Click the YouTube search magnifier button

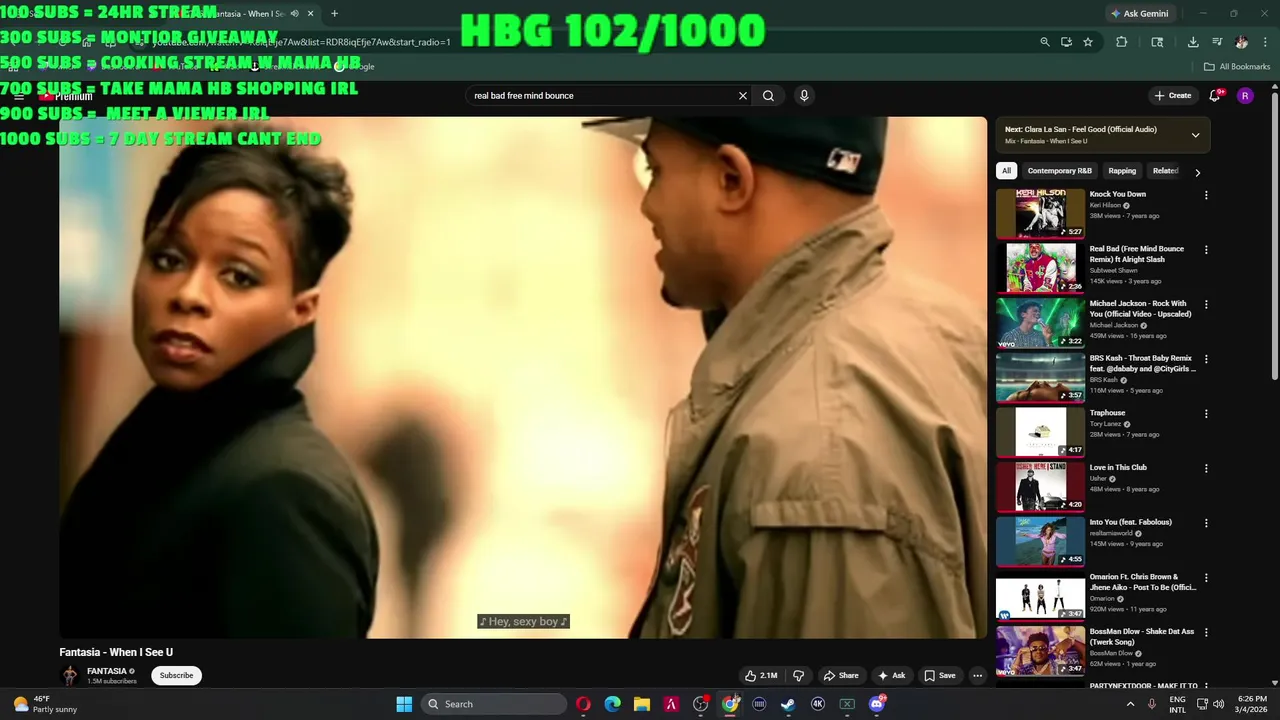pos(768,96)
